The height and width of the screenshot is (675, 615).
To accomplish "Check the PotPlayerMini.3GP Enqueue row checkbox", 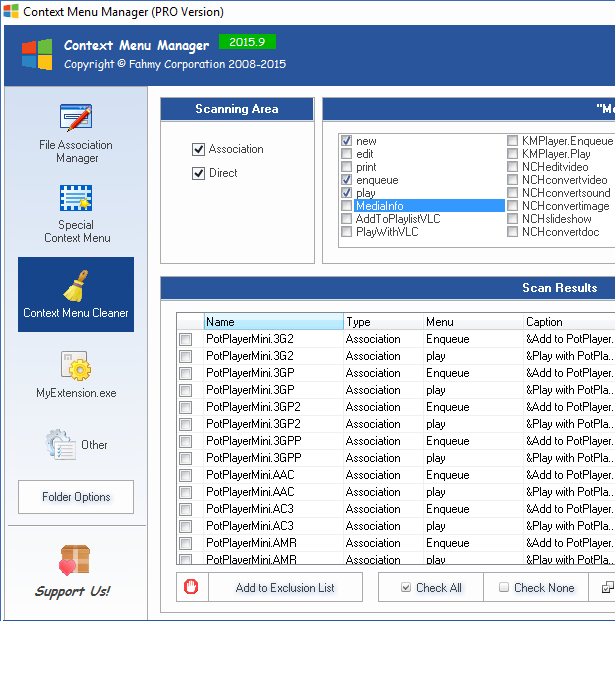I will click(186, 373).
